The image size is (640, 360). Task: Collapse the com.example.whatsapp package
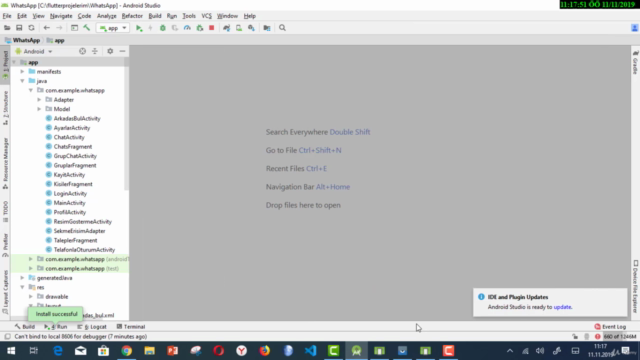pos(31,90)
